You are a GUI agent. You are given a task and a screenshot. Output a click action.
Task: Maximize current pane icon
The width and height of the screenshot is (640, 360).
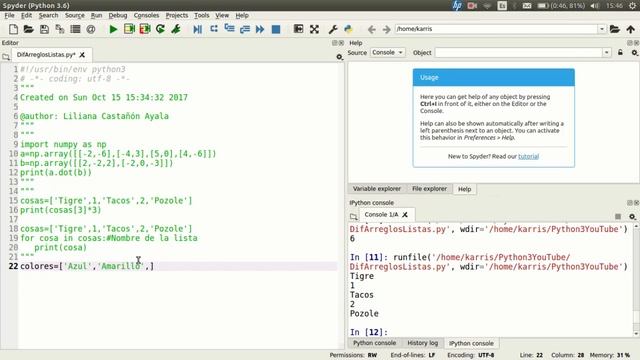298,29
